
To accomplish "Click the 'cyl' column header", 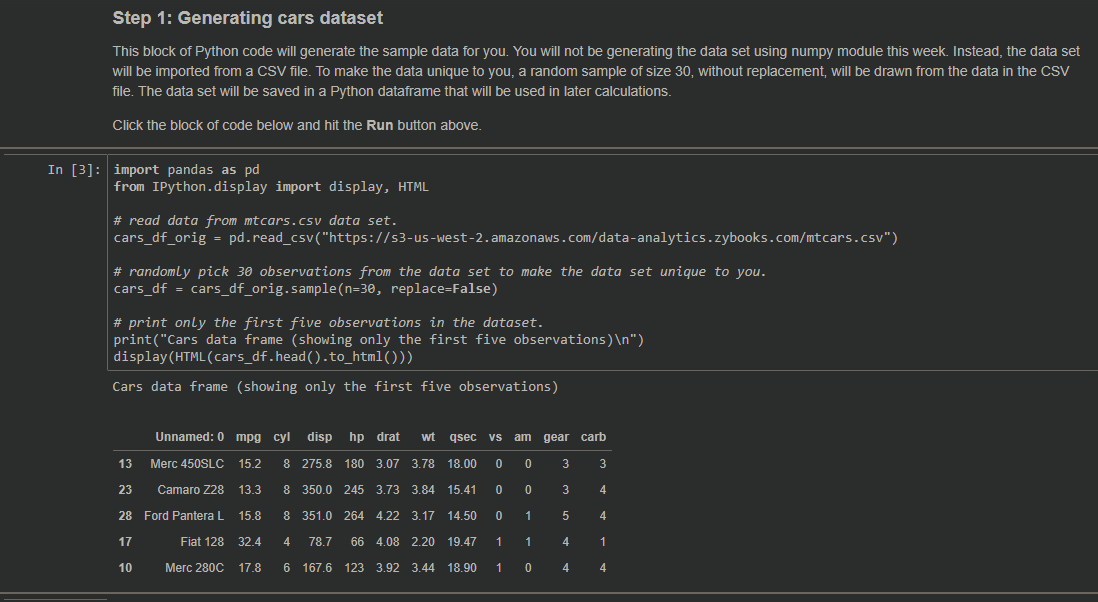I will 282,437.
